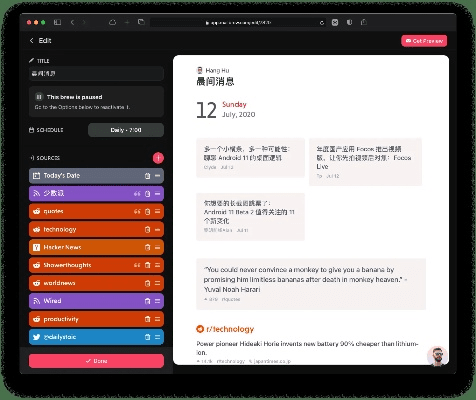Open the Hacker News source row

point(96,247)
